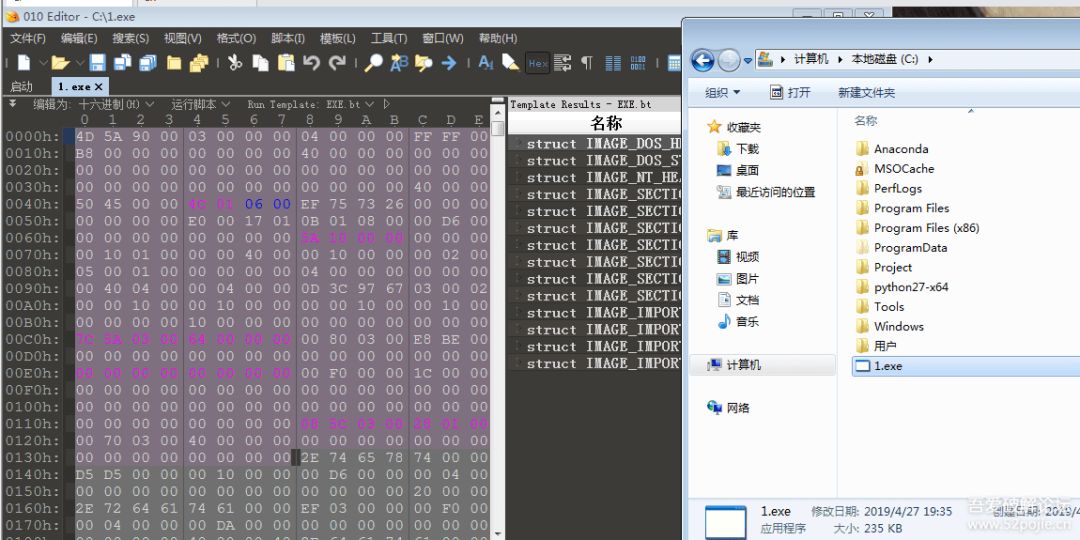The height and width of the screenshot is (540, 1080).
Task: Select struct IMAGE_NT_HEADERS row in Template Results
Action: pos(595,178)
